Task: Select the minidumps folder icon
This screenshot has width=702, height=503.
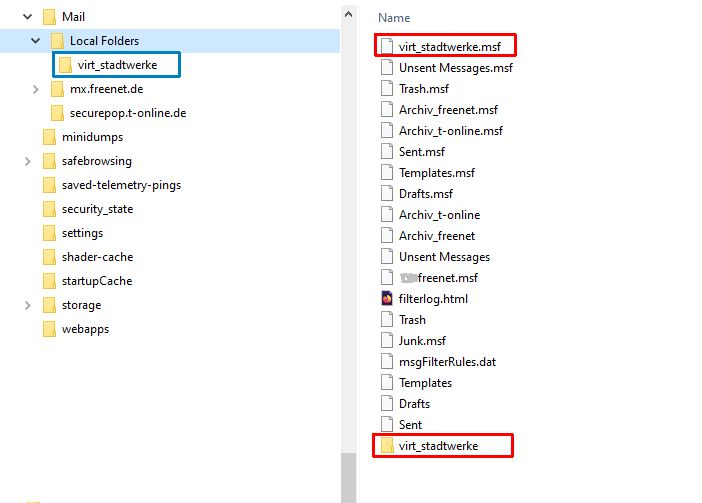Action: (49, 137)
